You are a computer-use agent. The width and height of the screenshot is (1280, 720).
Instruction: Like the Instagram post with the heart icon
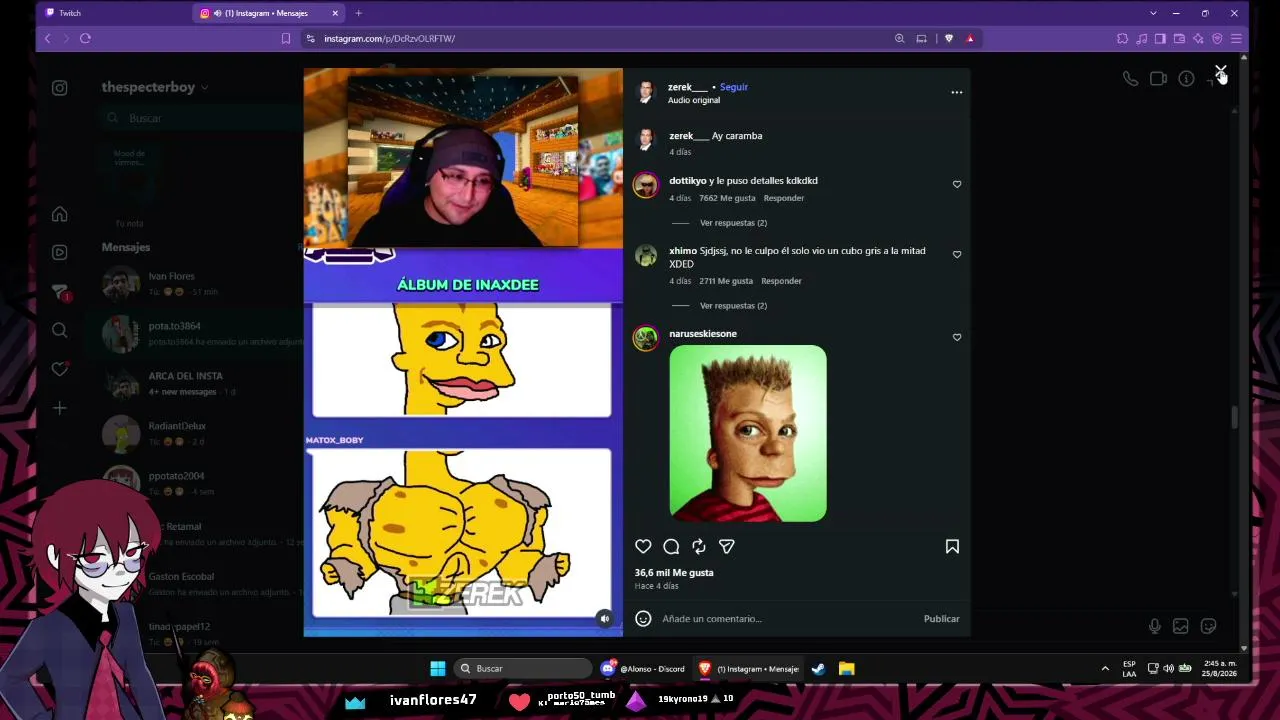click(643, 546)
